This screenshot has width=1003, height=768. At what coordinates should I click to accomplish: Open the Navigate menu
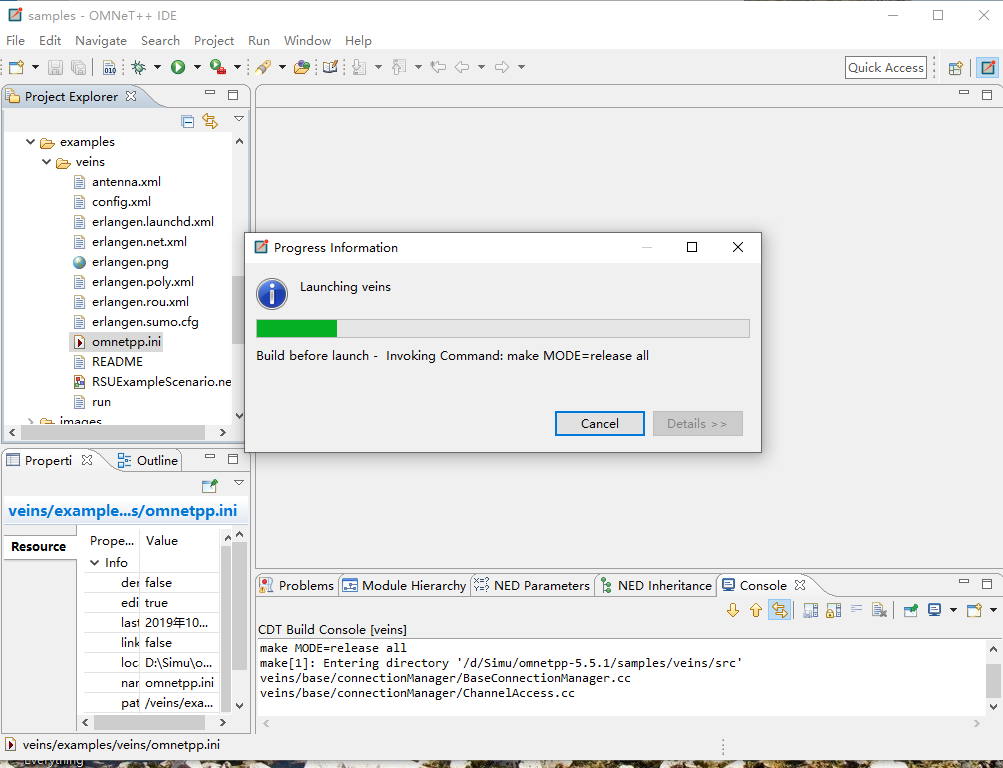(101, 41)
